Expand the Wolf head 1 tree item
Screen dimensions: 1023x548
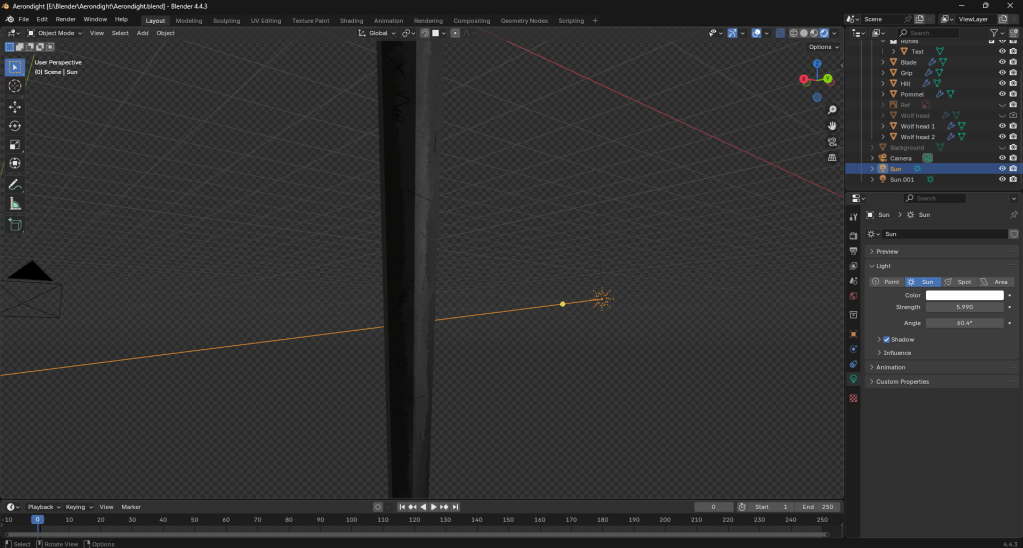883,126
